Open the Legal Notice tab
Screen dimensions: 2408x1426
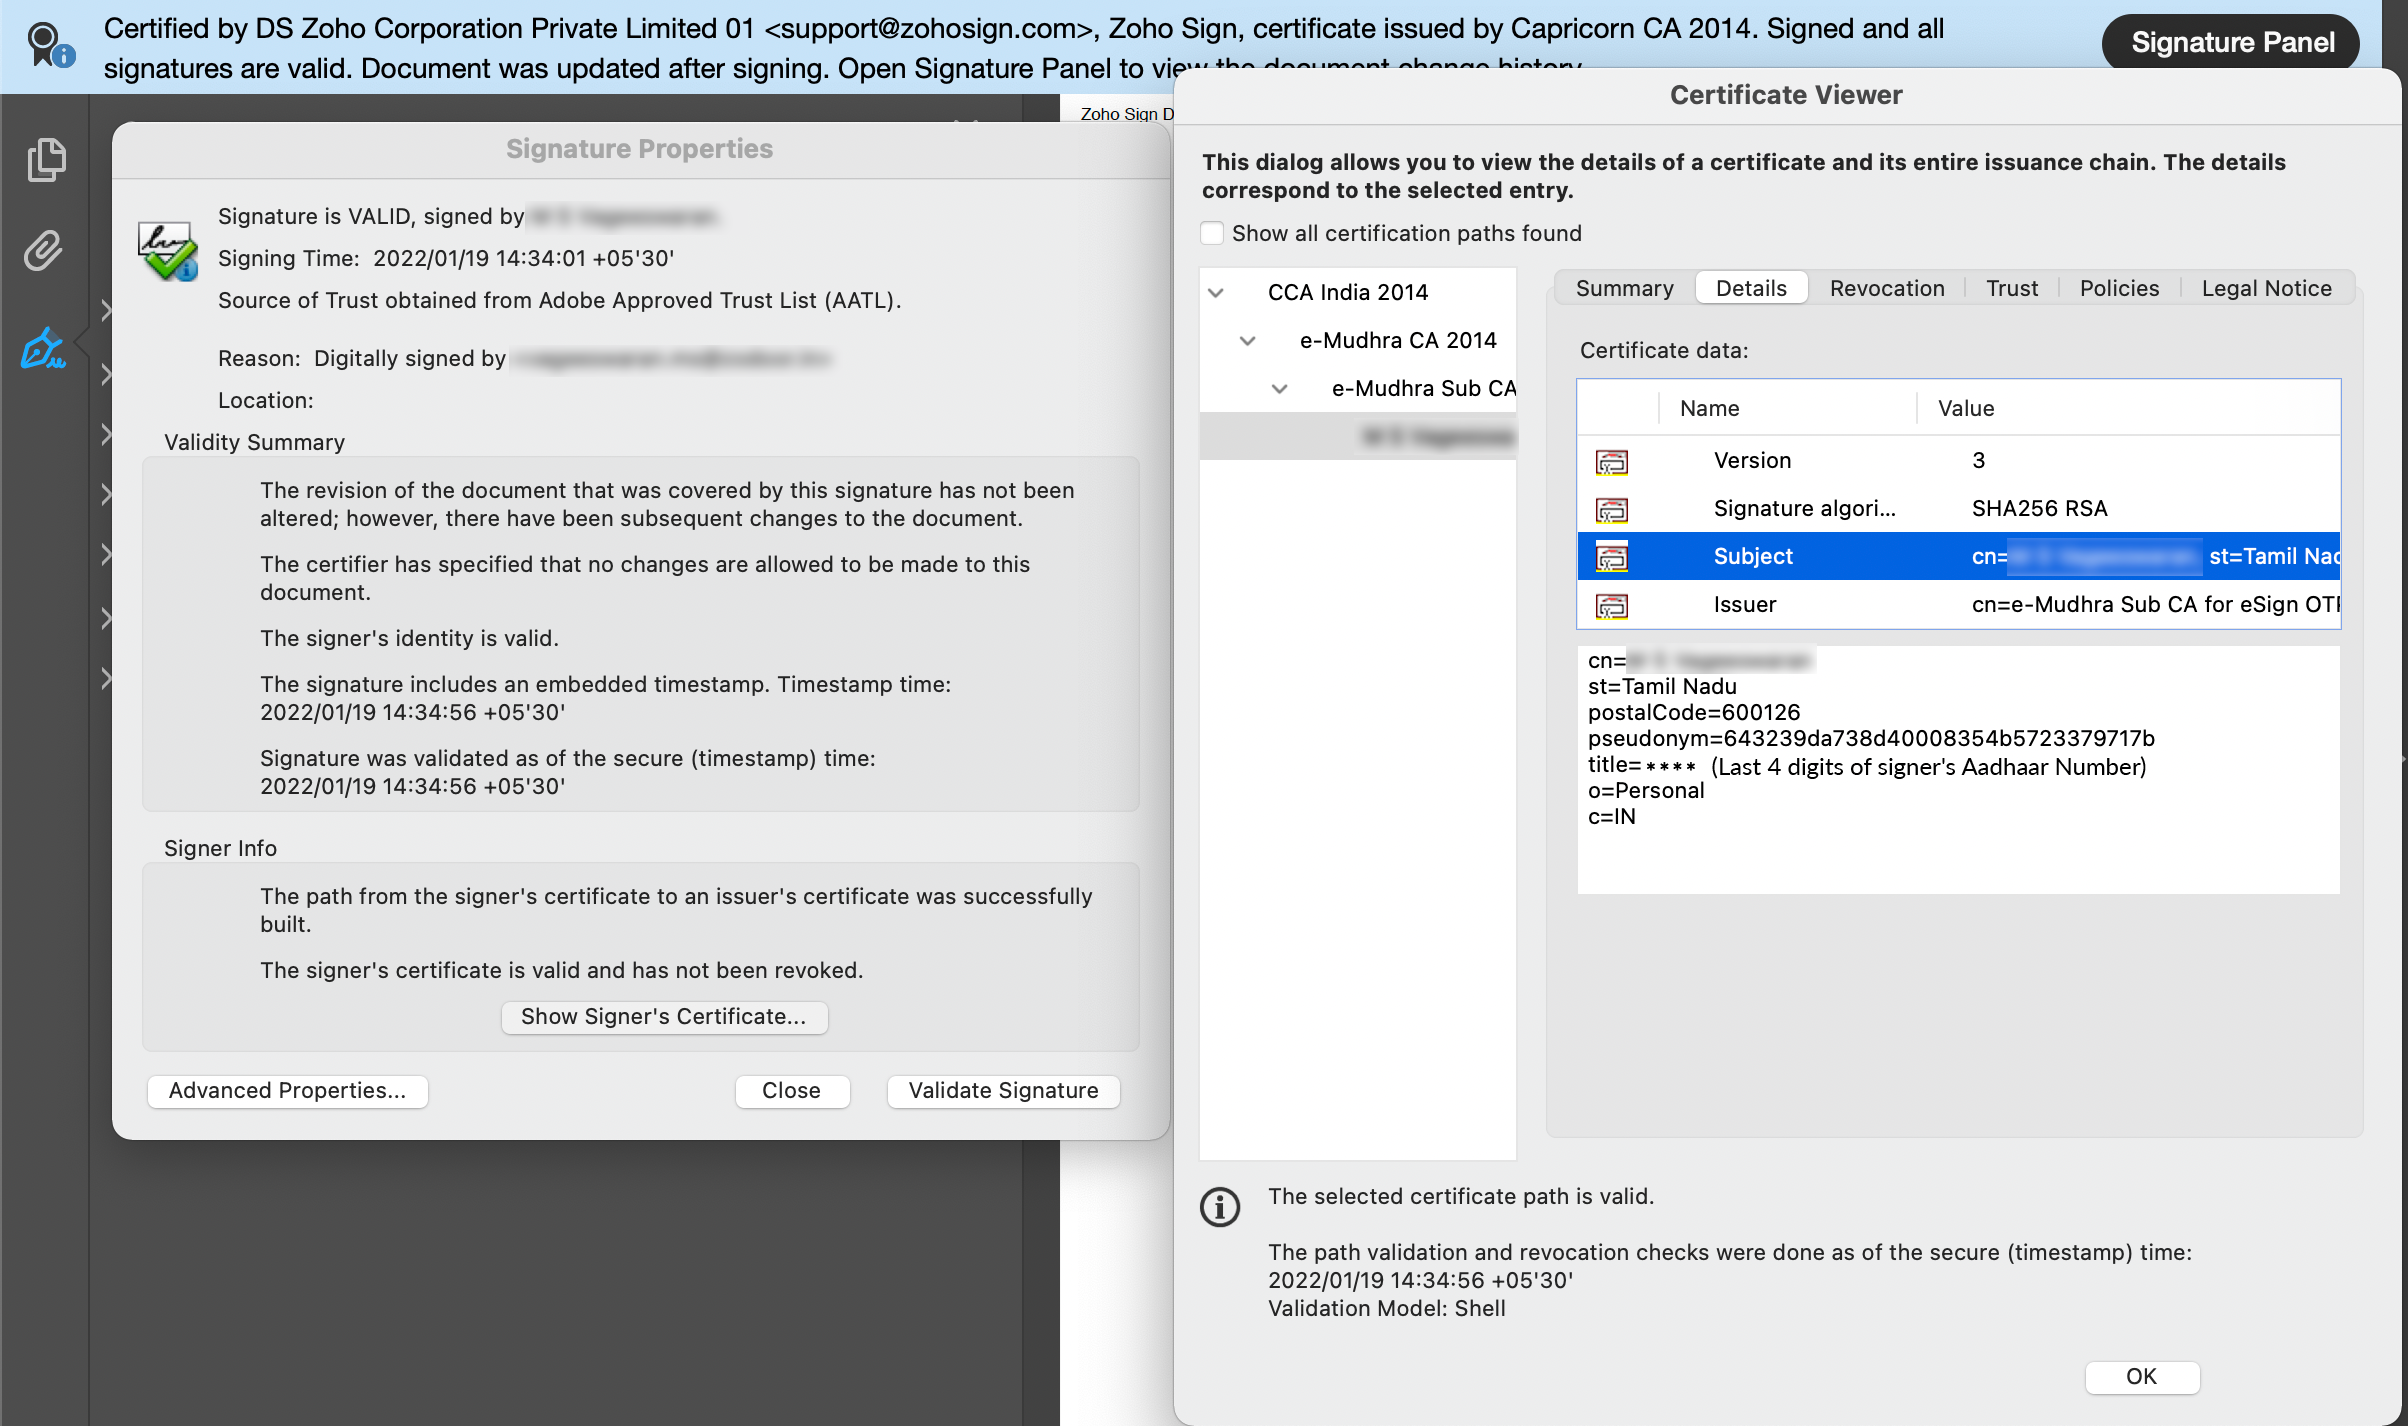pos(2266,288)
